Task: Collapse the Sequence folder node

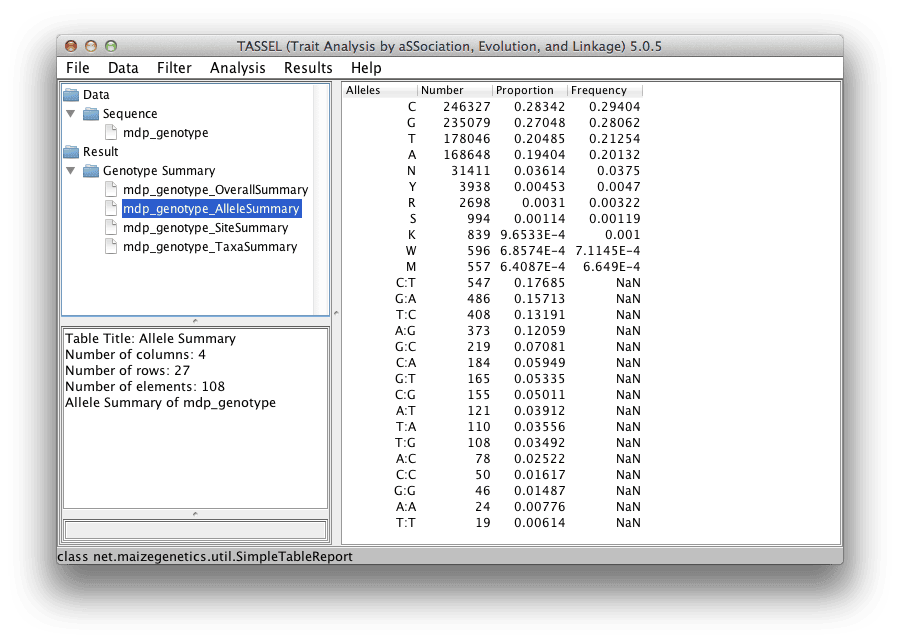Action: coord(71,114)
